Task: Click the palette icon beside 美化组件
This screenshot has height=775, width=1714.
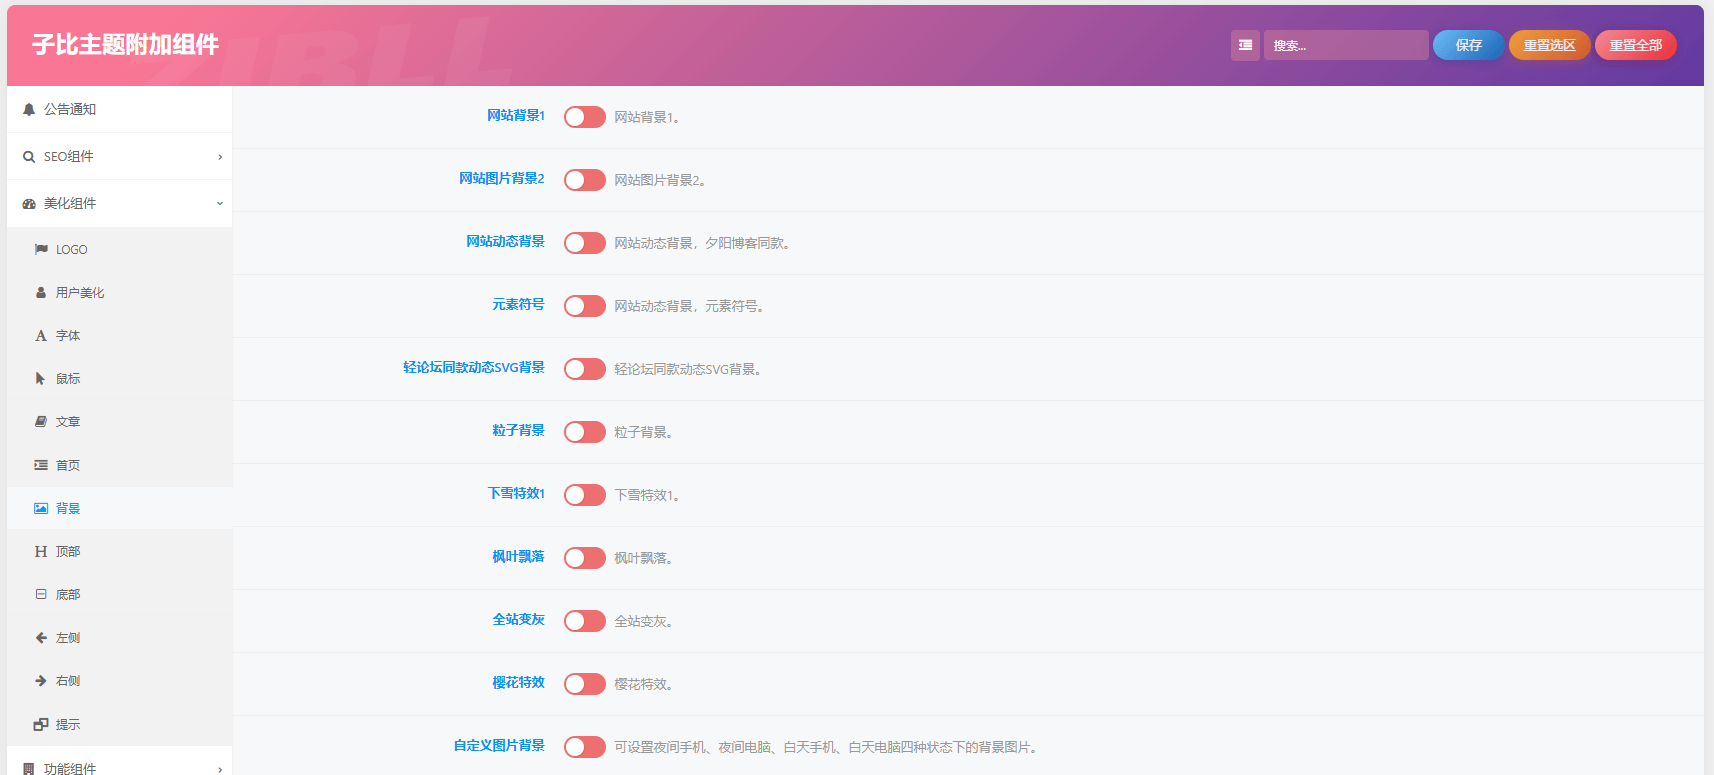Action: click(x=29, y=204)
